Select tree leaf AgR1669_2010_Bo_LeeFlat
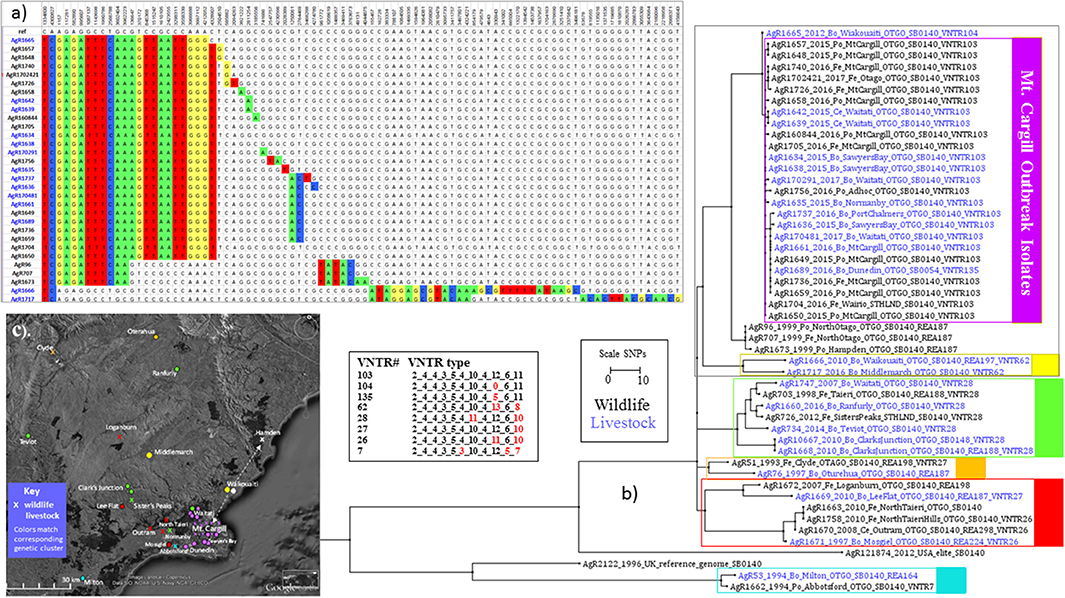The height and width of the screenshot is (598, 1065). pos(909,497)
